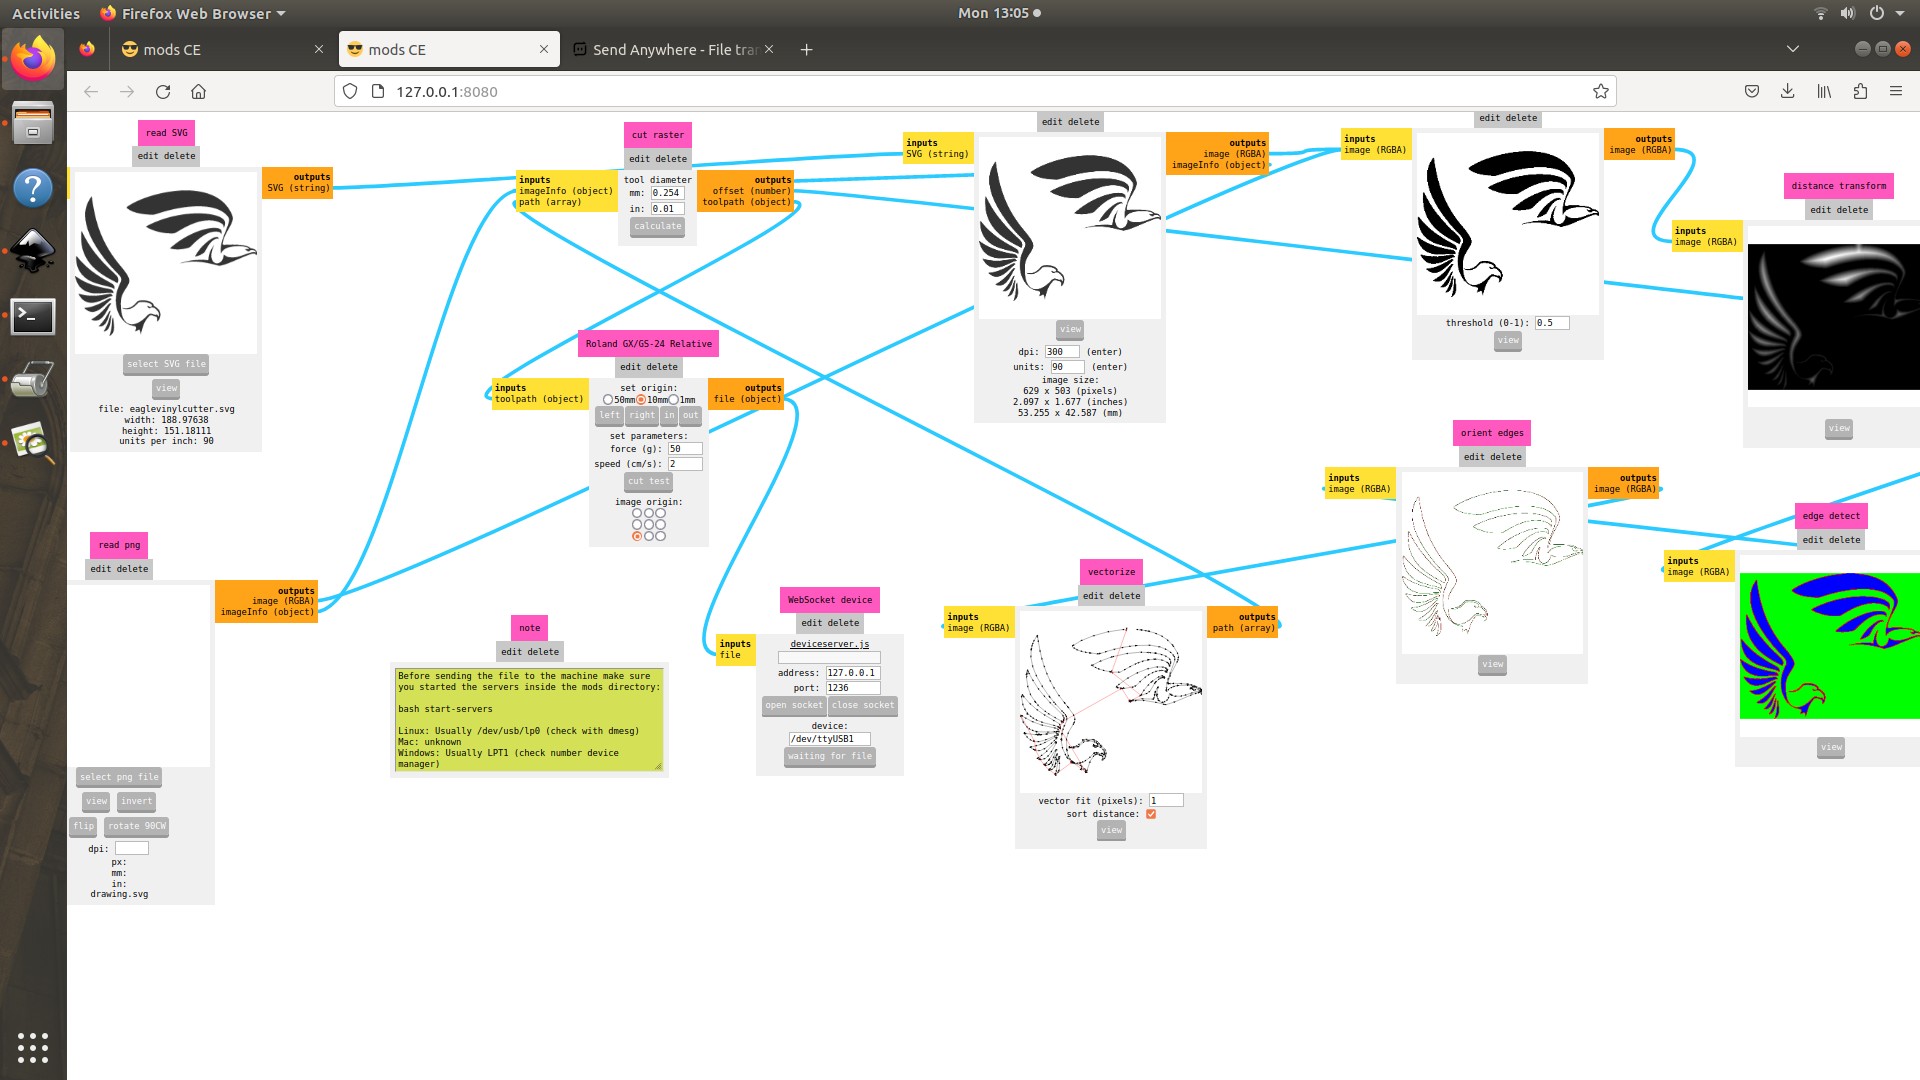
Task: Click the rotate 90CW button
Action: (137, 826)
